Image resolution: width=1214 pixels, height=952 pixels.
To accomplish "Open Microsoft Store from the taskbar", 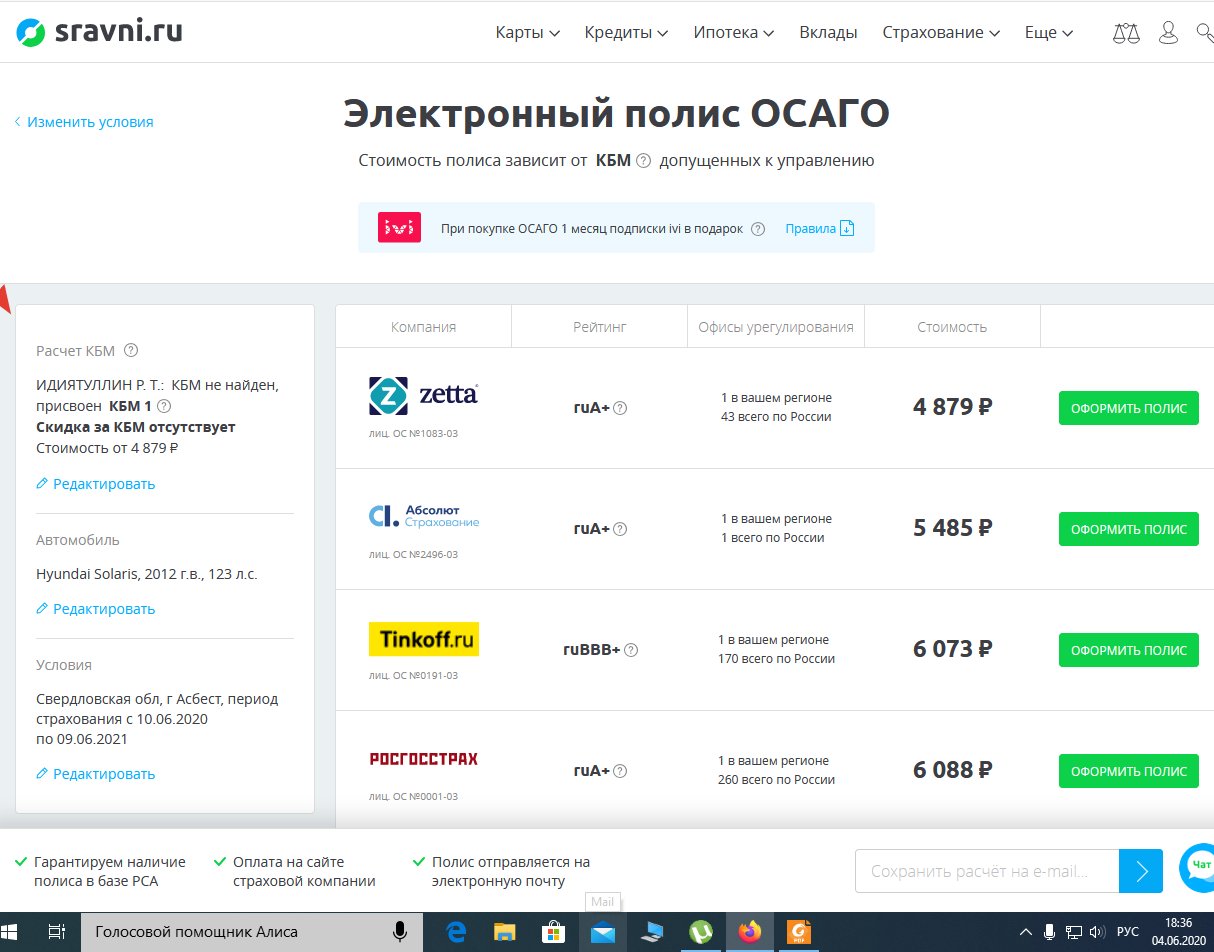I will click(553, 932).
